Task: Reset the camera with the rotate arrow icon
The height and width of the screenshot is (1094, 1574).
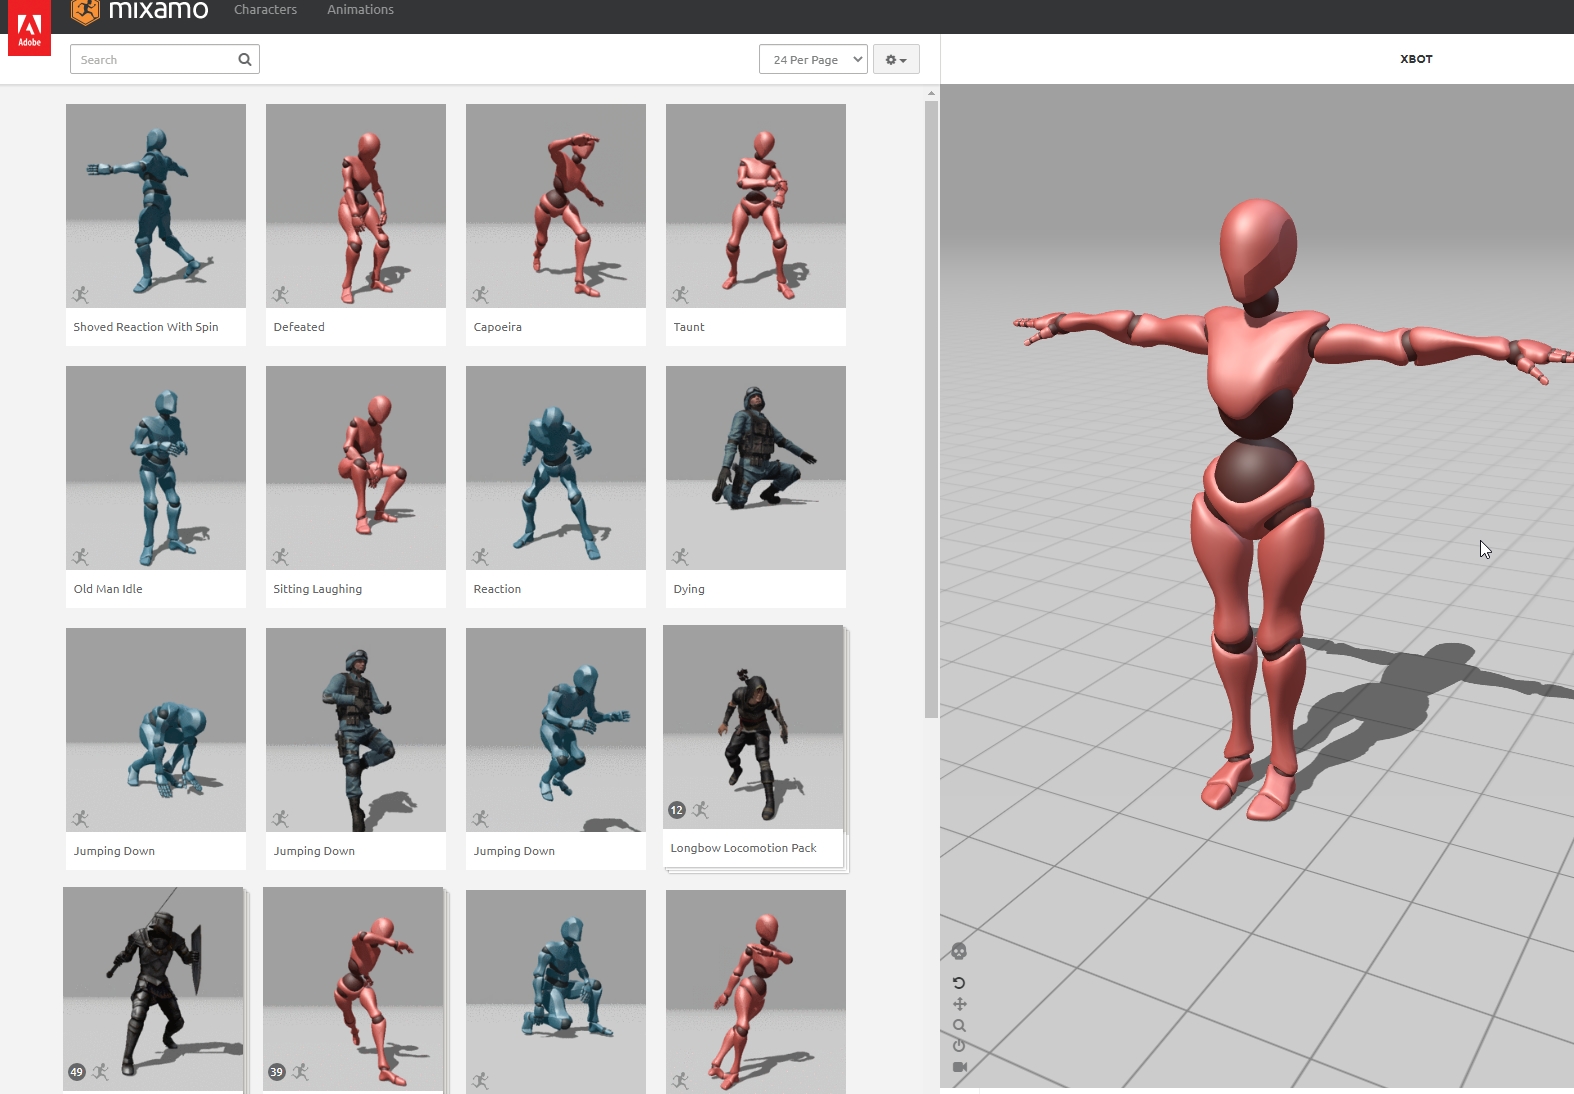Action: coord(959,983)
